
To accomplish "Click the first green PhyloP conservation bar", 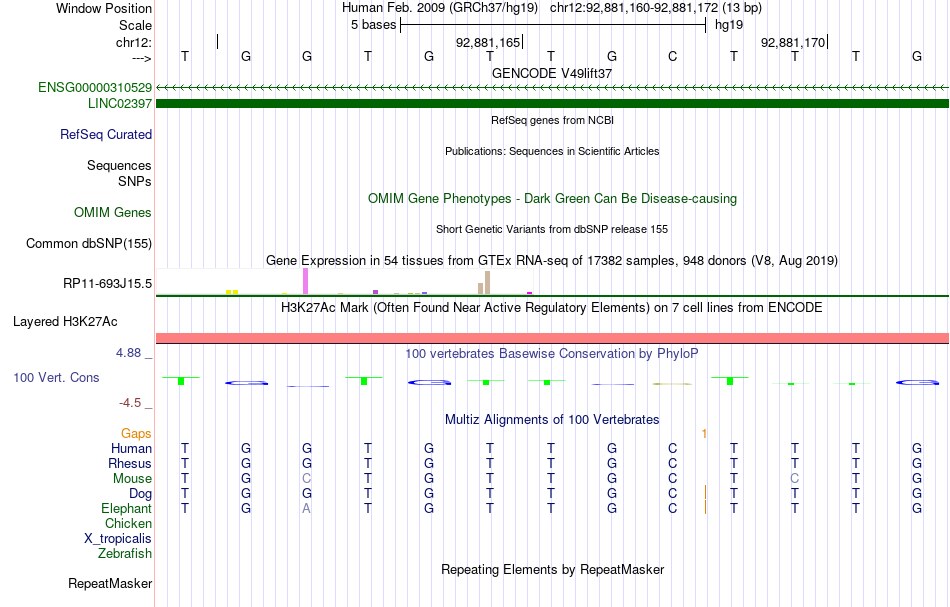I will pos(181,380).
